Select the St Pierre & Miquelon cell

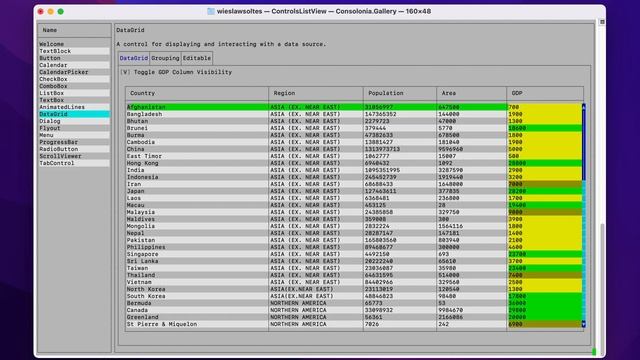pos(197,324)
